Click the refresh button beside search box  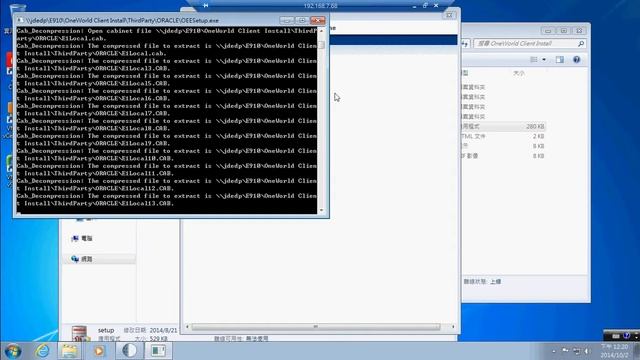click(x=465, y=43)
